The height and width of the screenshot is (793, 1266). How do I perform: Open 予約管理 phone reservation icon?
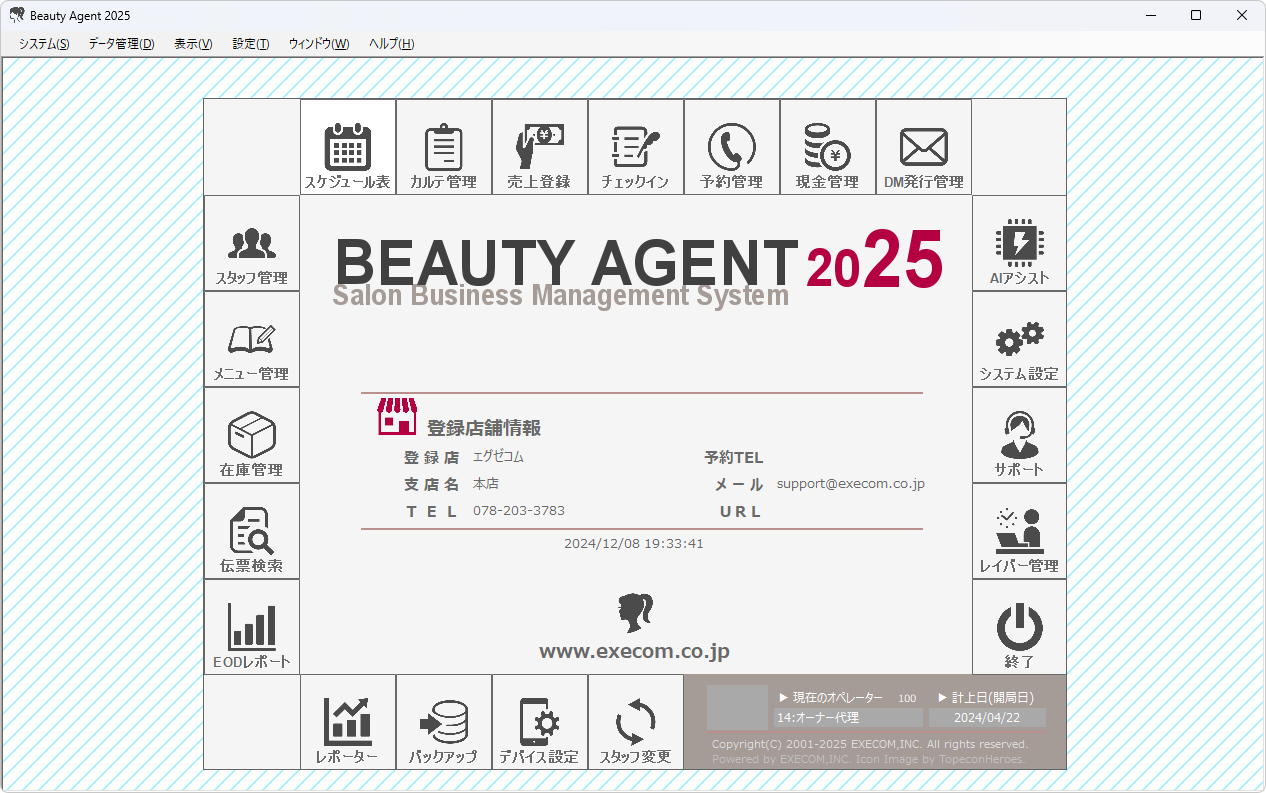pos(732,148)
